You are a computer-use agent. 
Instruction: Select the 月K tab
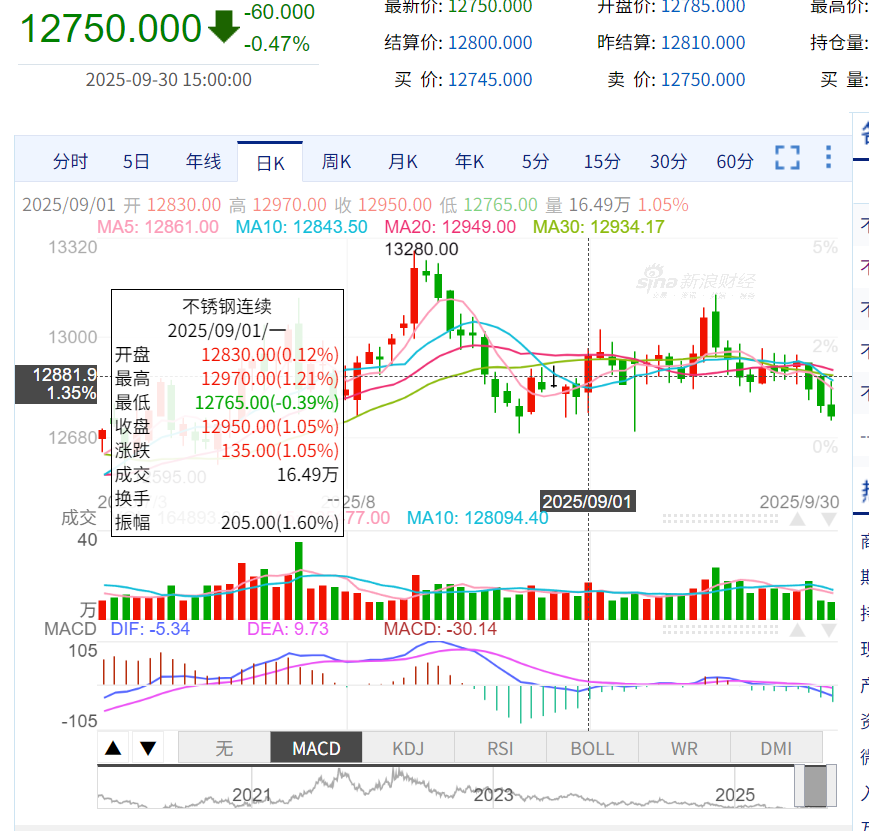(x=403, y=162)
